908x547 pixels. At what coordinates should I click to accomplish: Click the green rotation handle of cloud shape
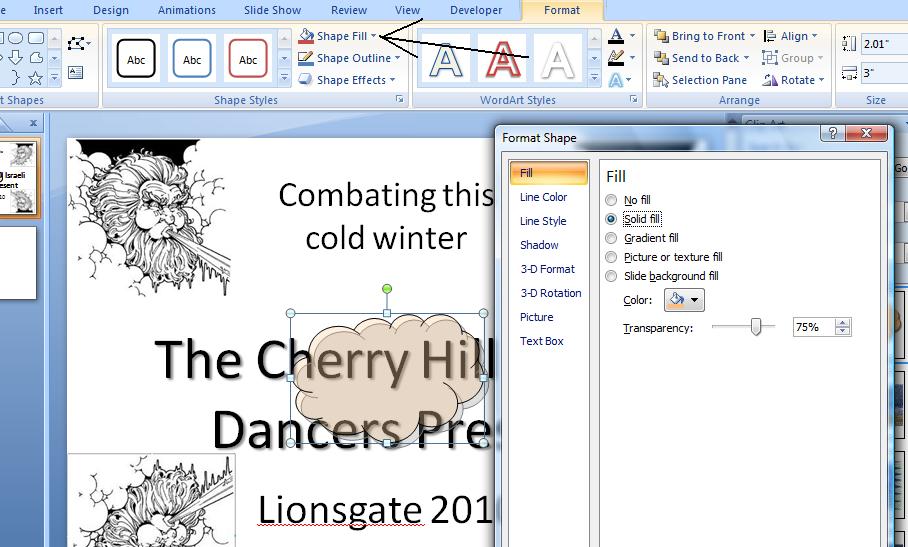click(387, 289)
